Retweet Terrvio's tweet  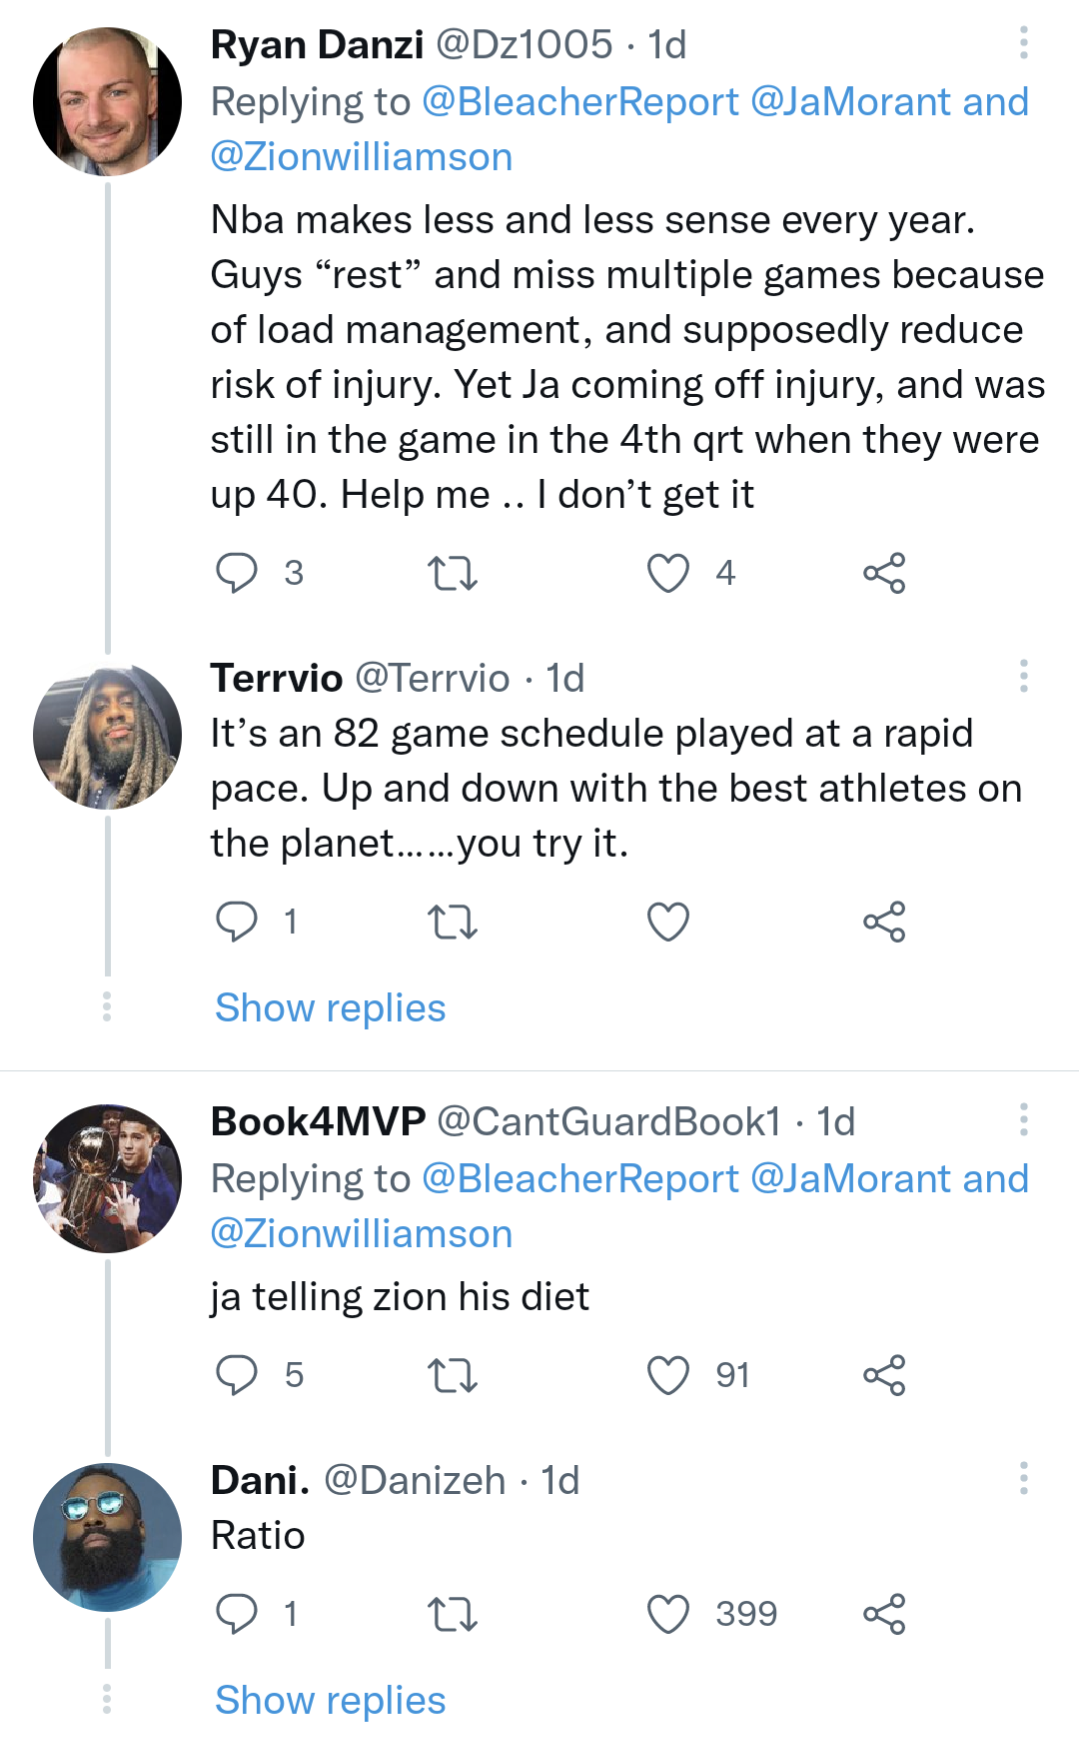[456, 922]
